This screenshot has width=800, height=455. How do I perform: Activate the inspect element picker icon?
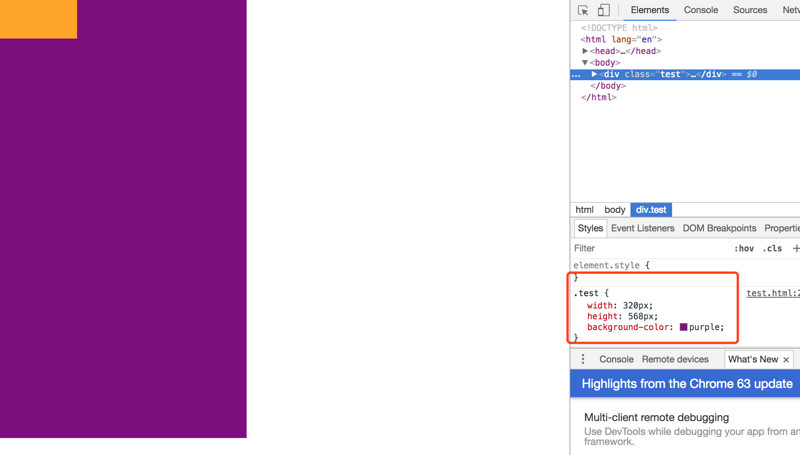pyautogui.click(x=583, y=10)
